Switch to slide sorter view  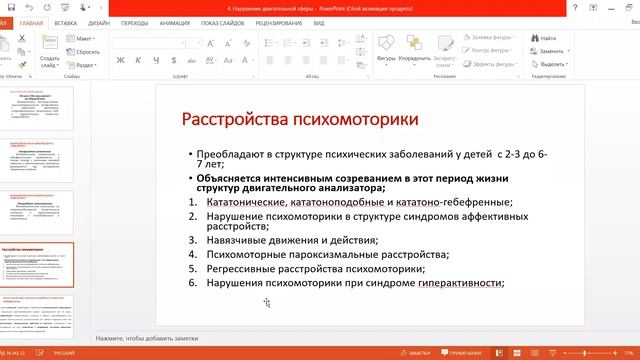point(517,353)
